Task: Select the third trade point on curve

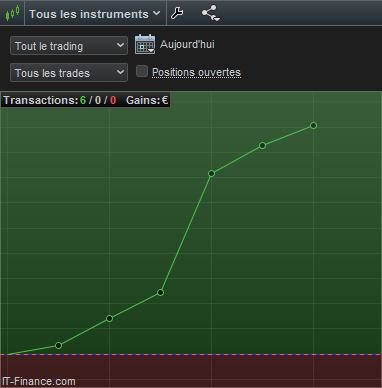Action: [160, 292]
